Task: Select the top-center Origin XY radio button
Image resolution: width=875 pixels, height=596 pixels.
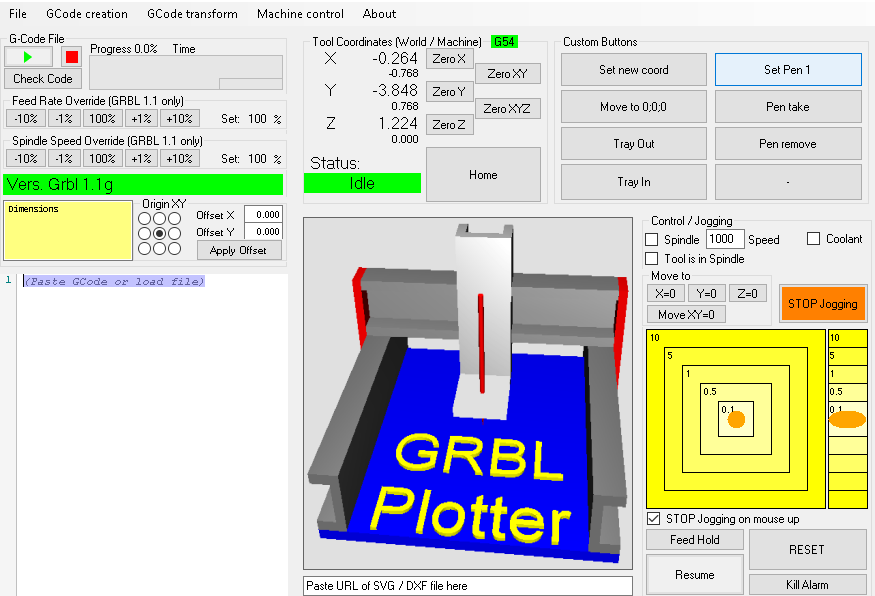Action: click(160, 218)
